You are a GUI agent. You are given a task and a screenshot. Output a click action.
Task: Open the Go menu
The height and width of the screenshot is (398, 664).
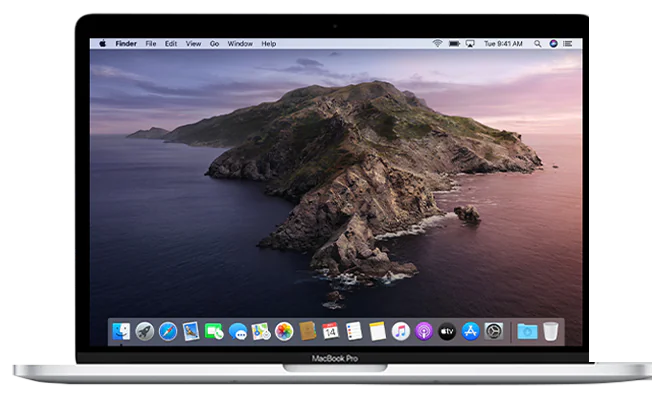pos(214,44)
